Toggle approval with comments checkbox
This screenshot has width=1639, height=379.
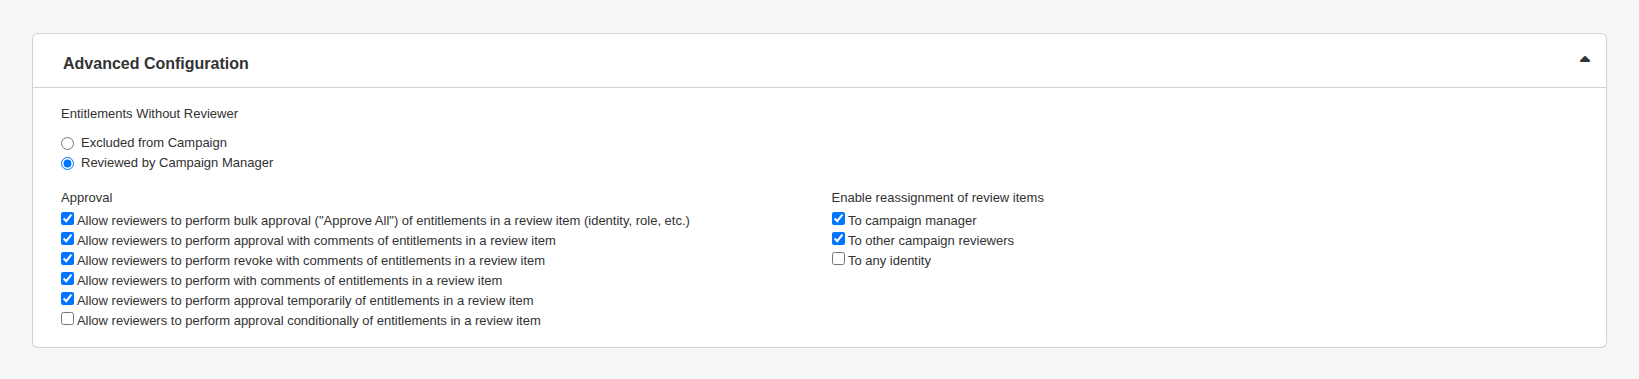pos(67,239)
